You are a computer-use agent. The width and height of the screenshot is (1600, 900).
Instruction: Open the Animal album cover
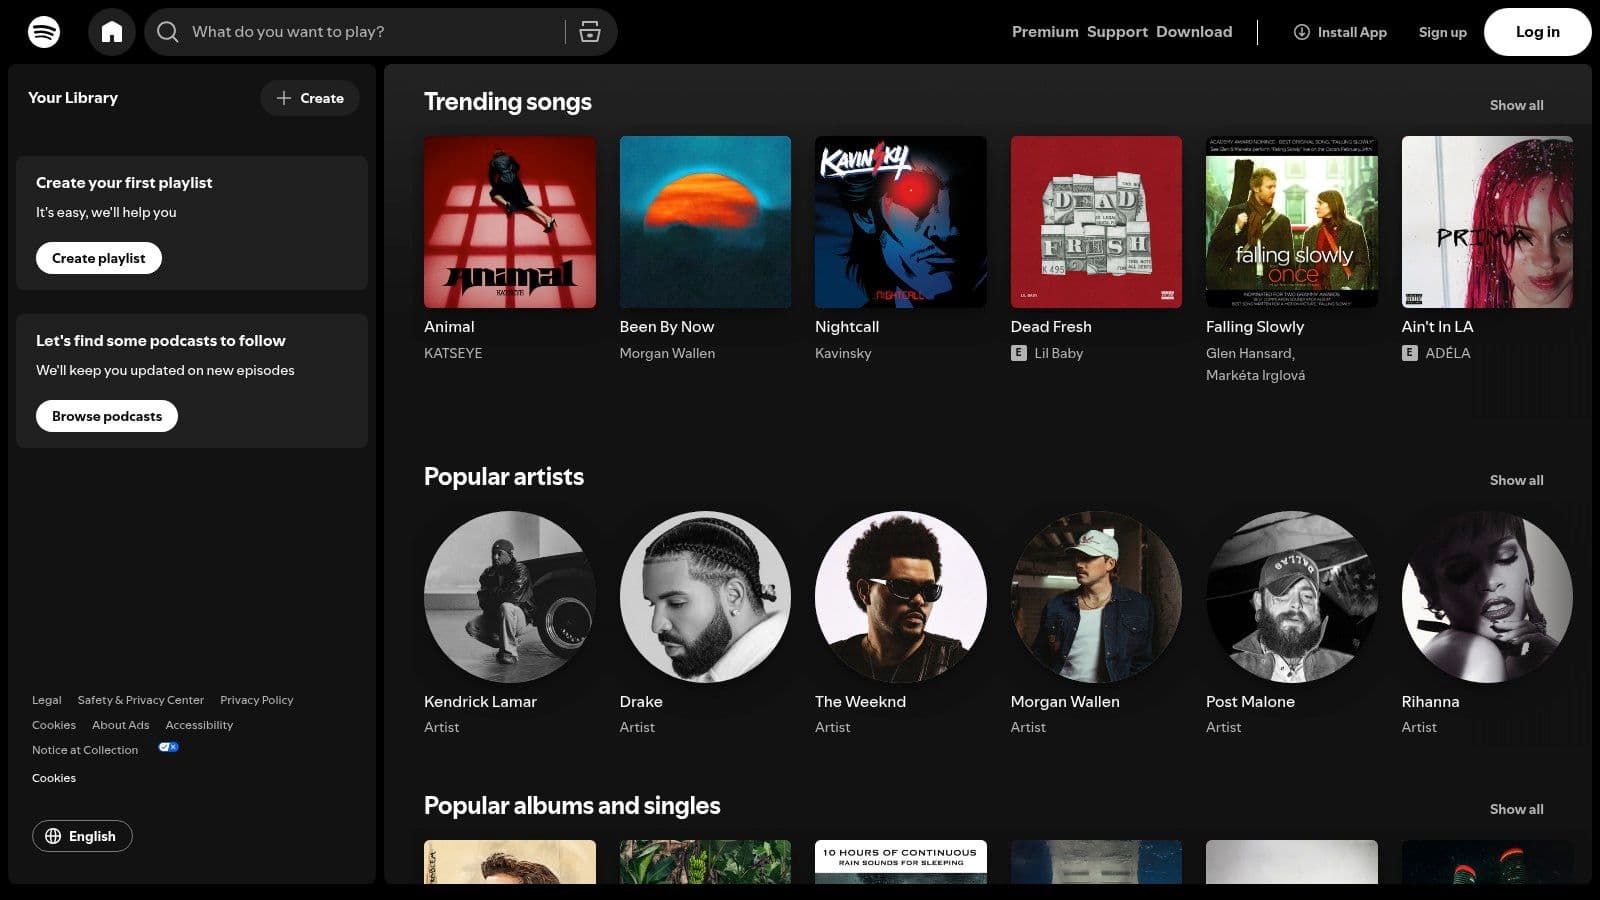tap(510, 222)
